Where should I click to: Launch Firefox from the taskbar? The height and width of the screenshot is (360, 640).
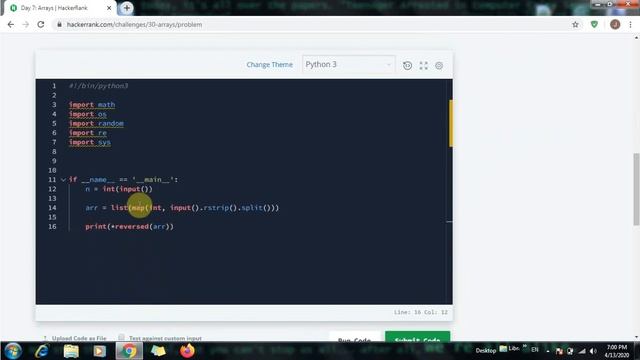[x=187, y=351]
